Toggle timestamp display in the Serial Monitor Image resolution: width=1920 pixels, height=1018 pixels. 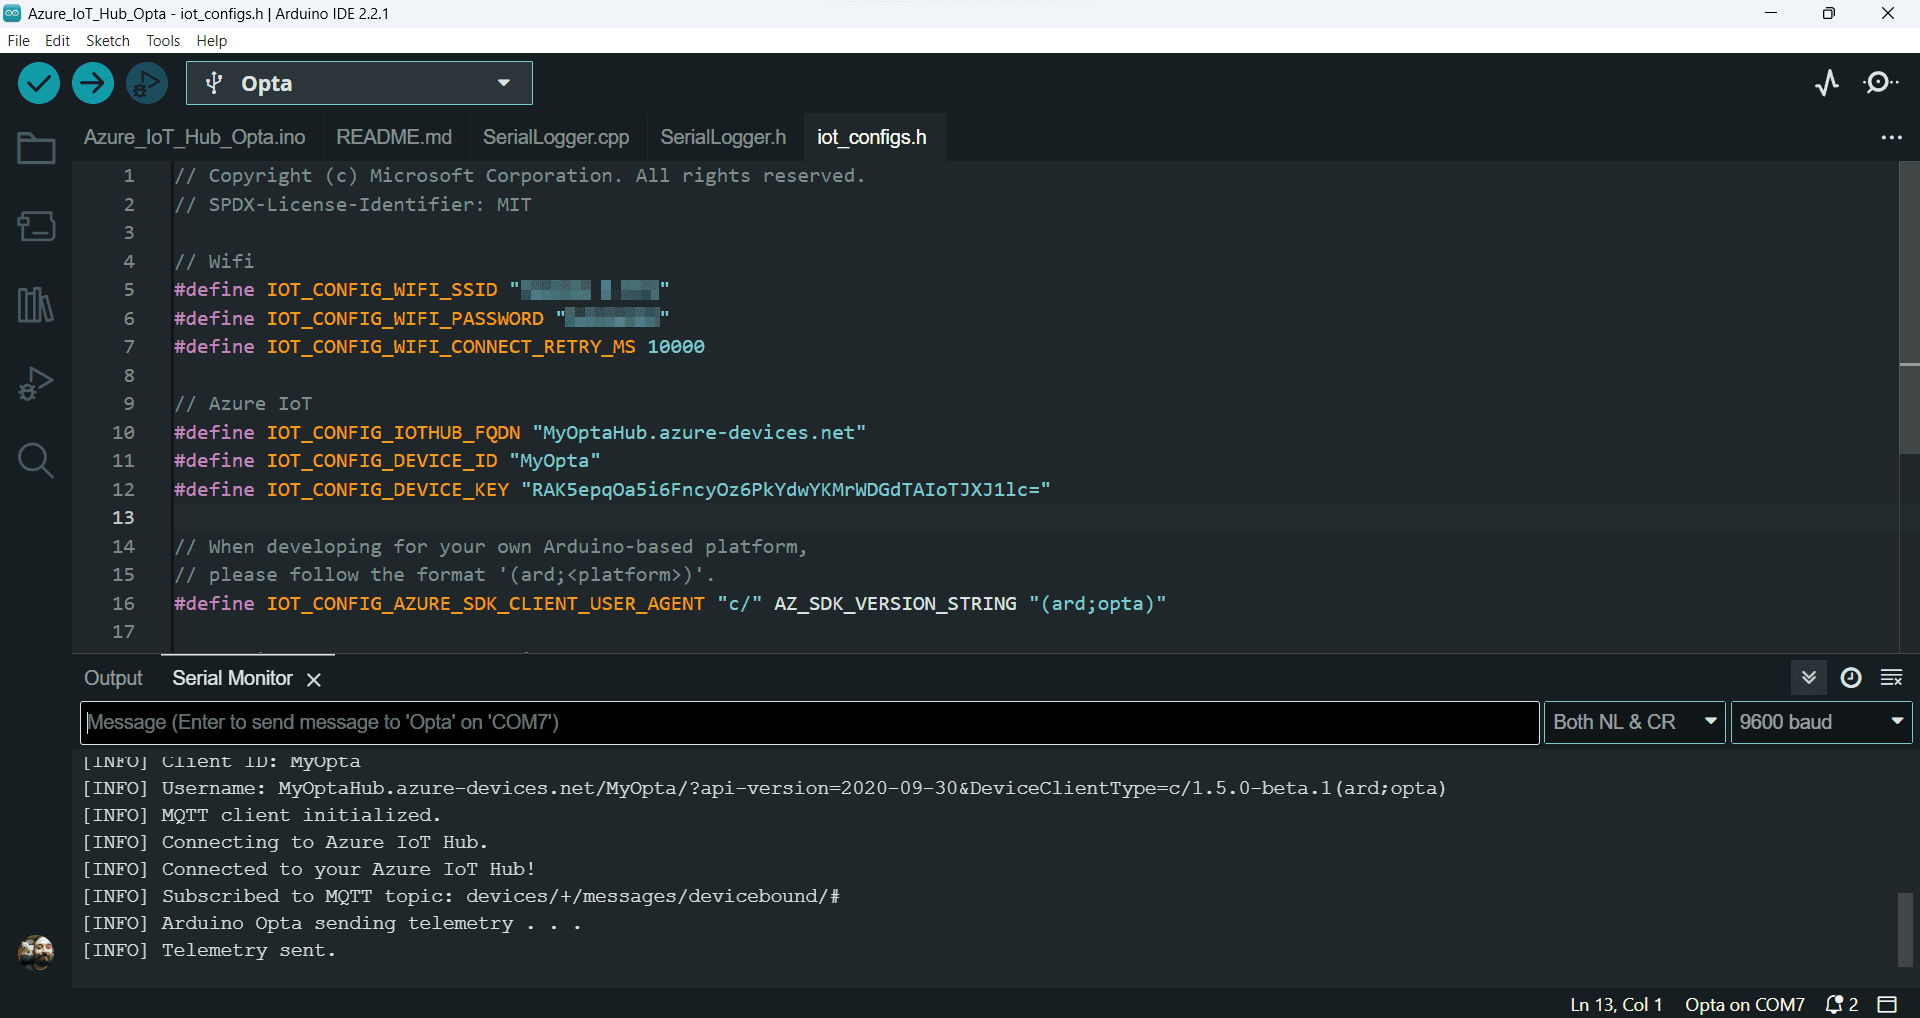point(1851,678)
